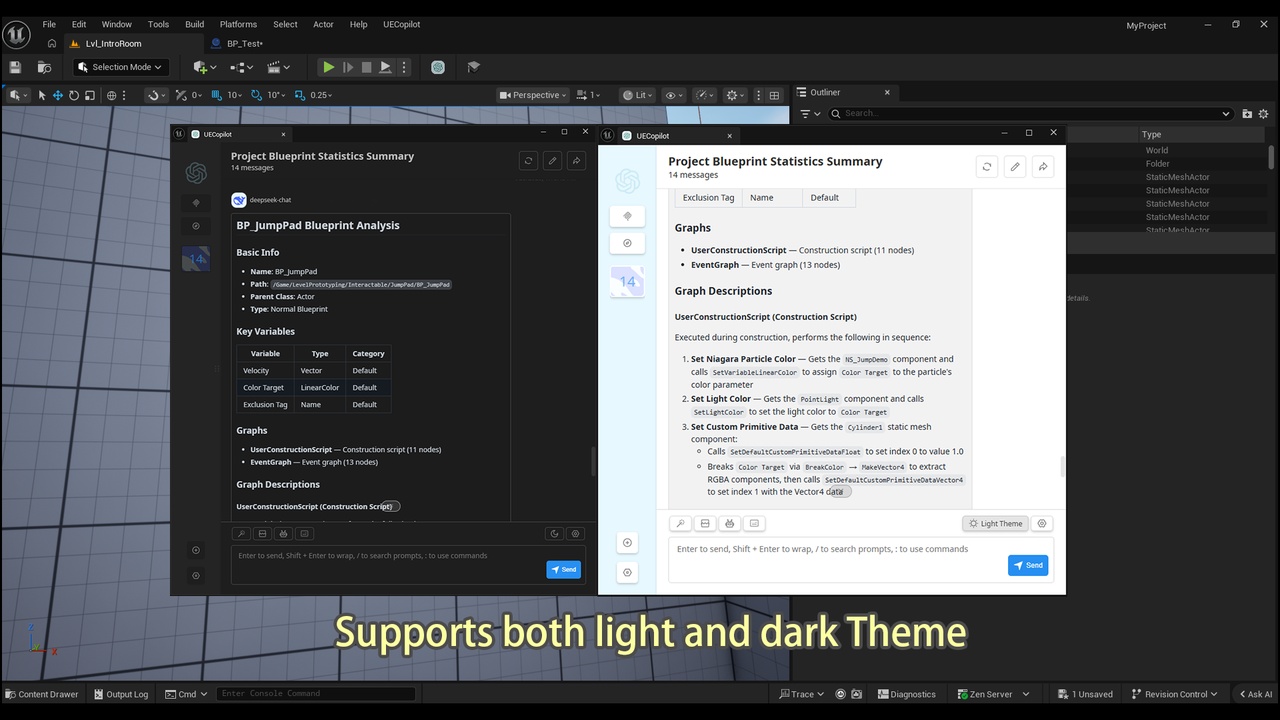The height and width of the screenshot is (720, 1280).
Task: Activate the Rotate gizmo tool
Action: pos(74,95)
